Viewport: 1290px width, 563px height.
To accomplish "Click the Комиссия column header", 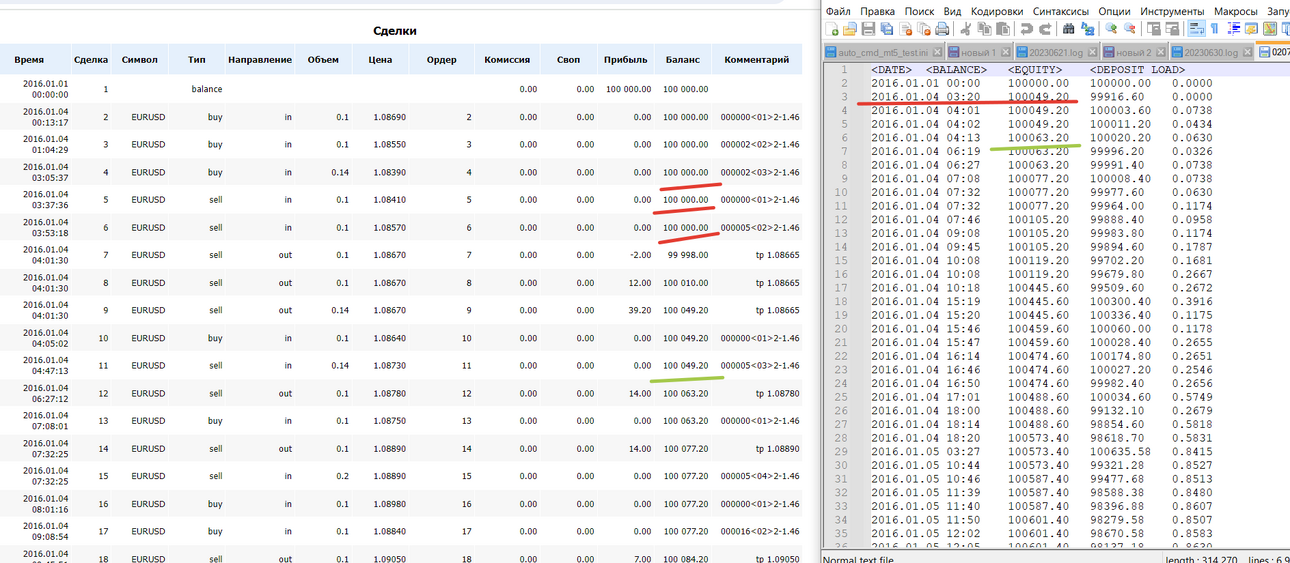I will [507, 60].
